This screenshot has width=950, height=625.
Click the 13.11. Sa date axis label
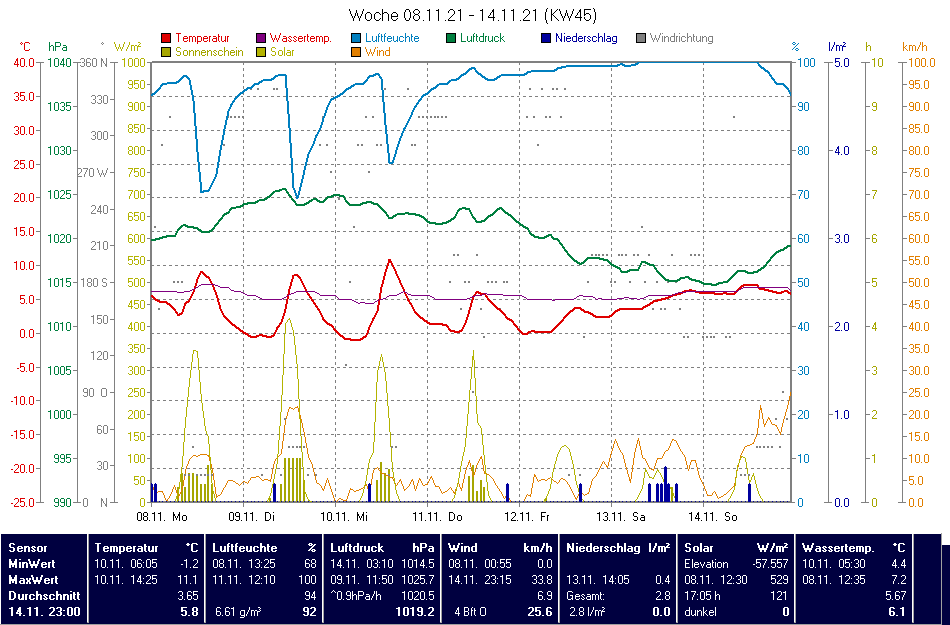[x=621, y=517]
